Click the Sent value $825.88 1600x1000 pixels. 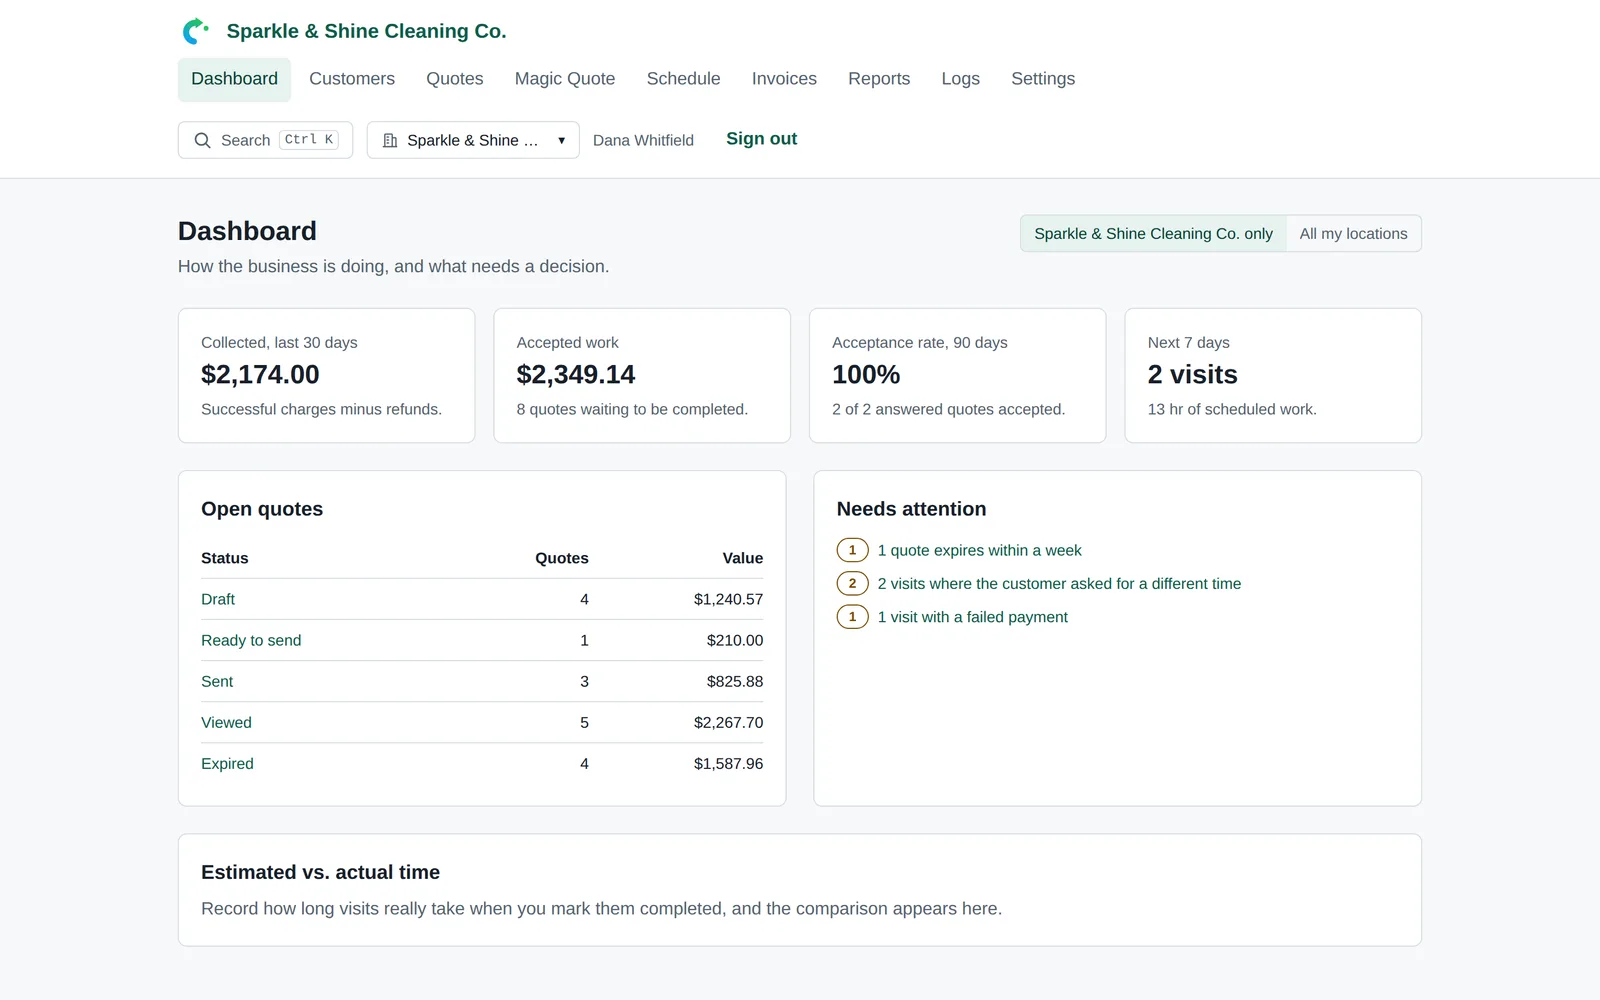point(735,681)
